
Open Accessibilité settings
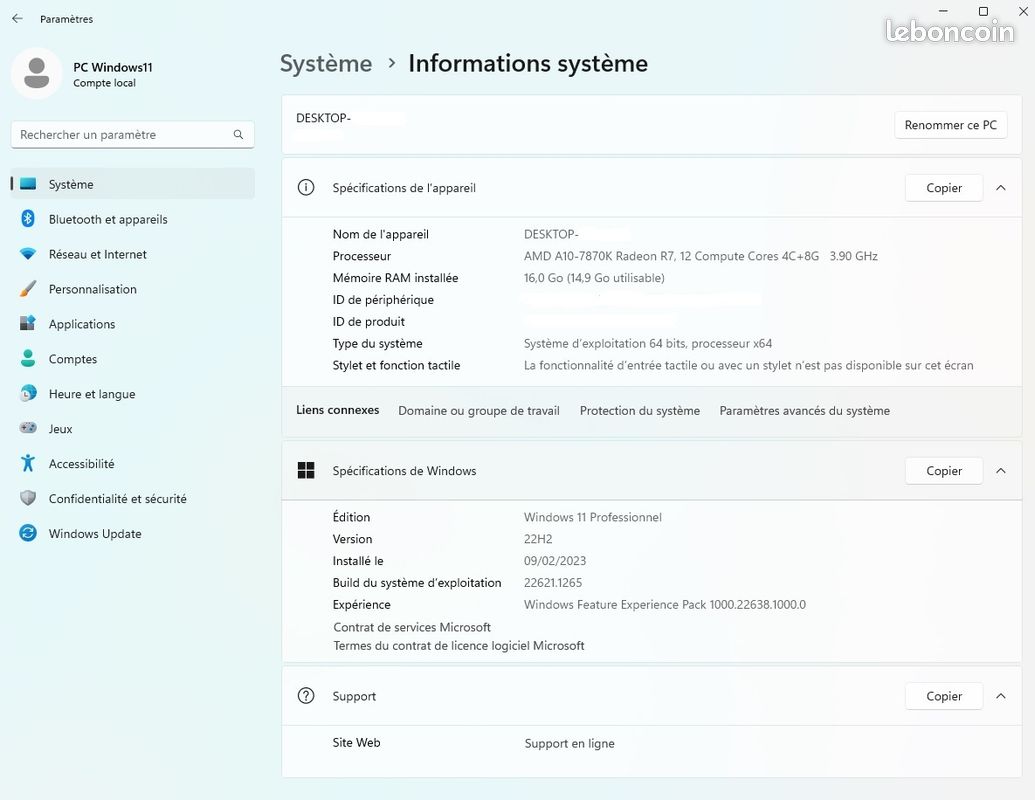point(133,464)
